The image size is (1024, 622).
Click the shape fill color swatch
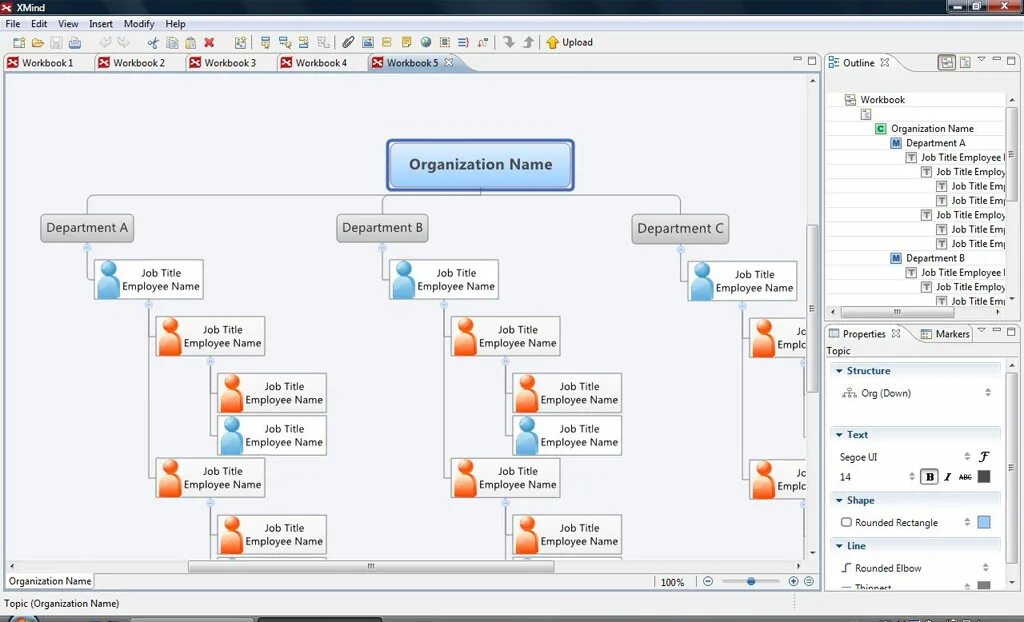[x=984, y=522]
